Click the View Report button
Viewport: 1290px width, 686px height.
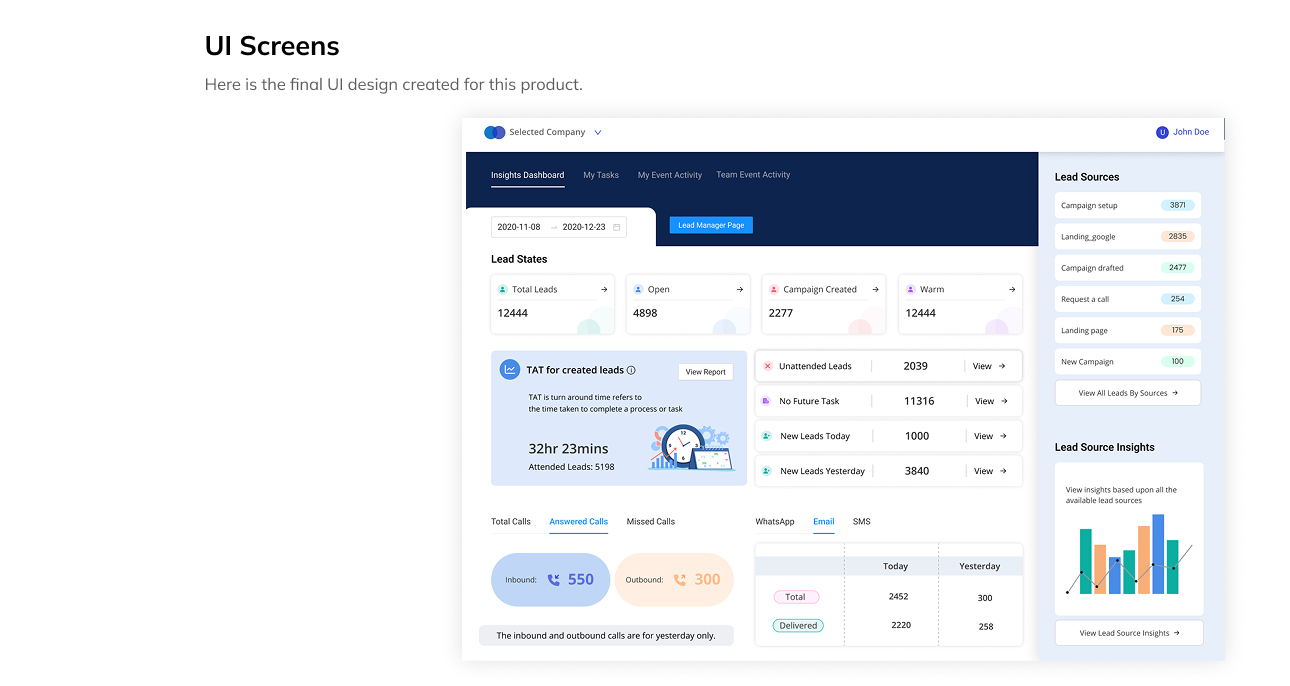tap(705, 372)
